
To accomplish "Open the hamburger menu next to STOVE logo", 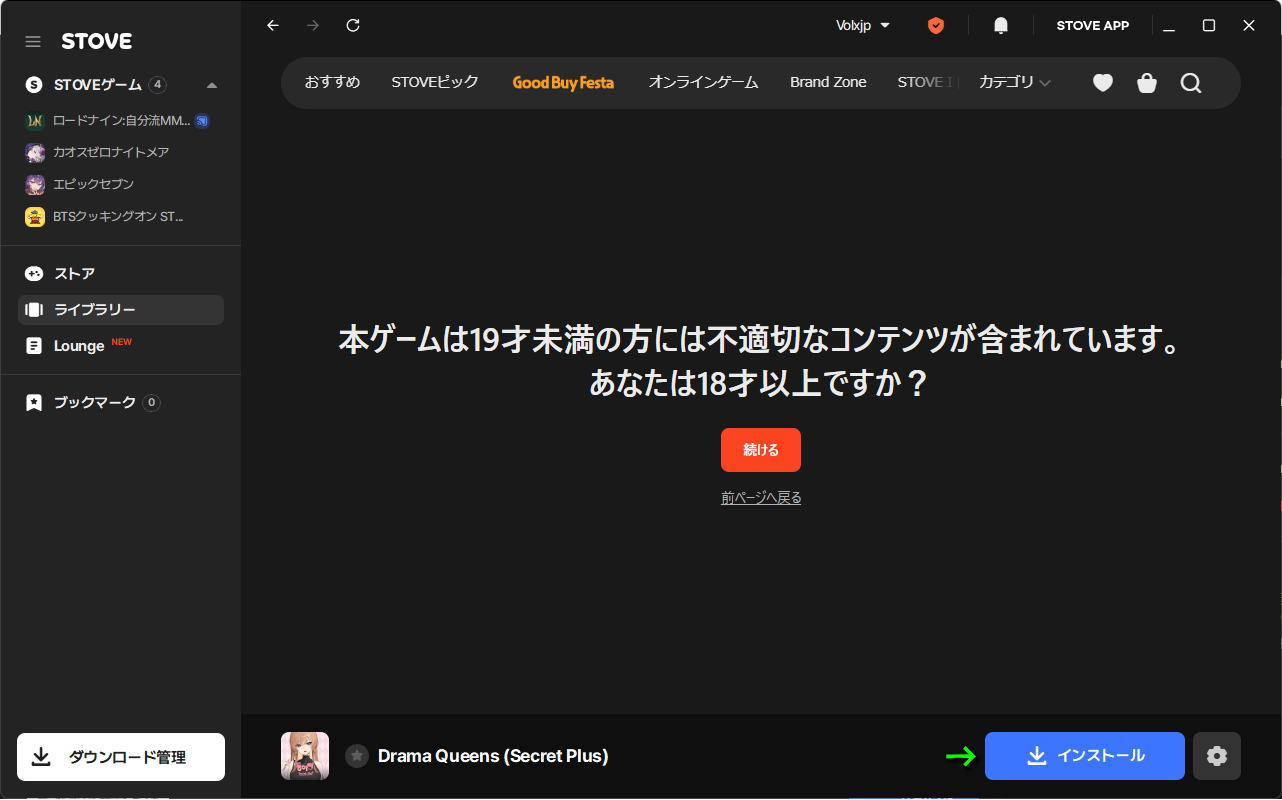I will point(33,42).
